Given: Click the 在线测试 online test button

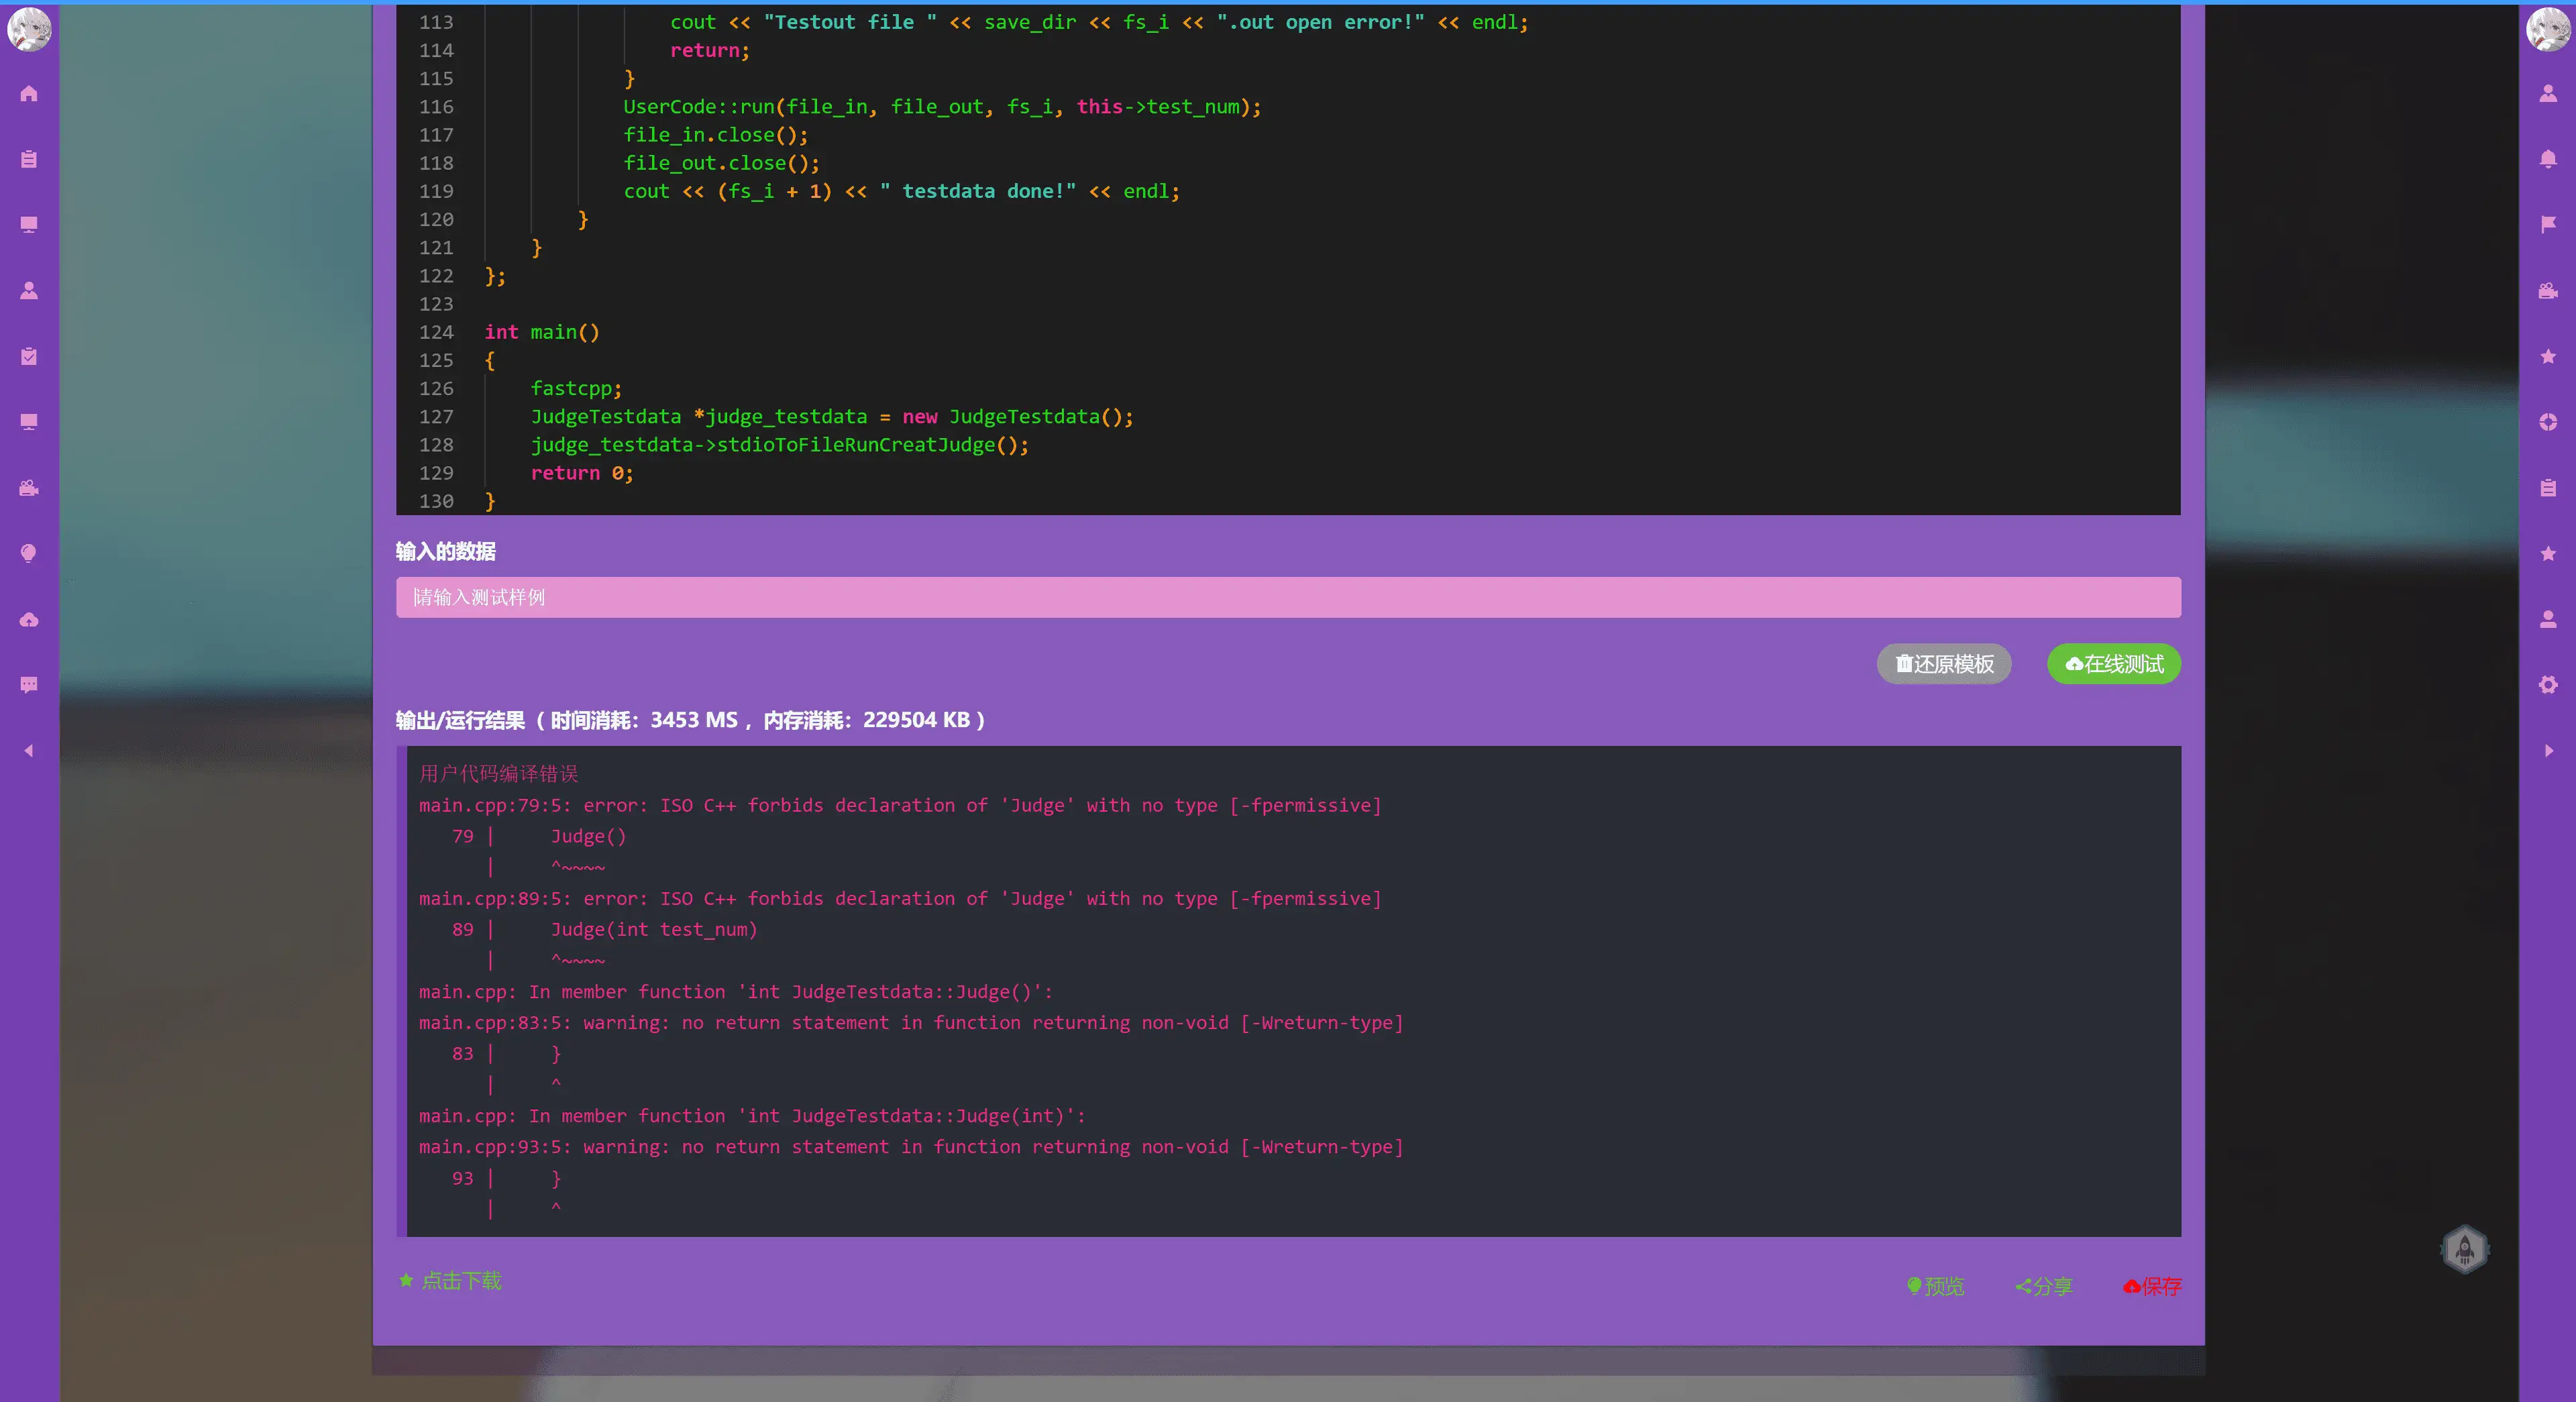Looking at the screenshot, I should pos(2113,664).
